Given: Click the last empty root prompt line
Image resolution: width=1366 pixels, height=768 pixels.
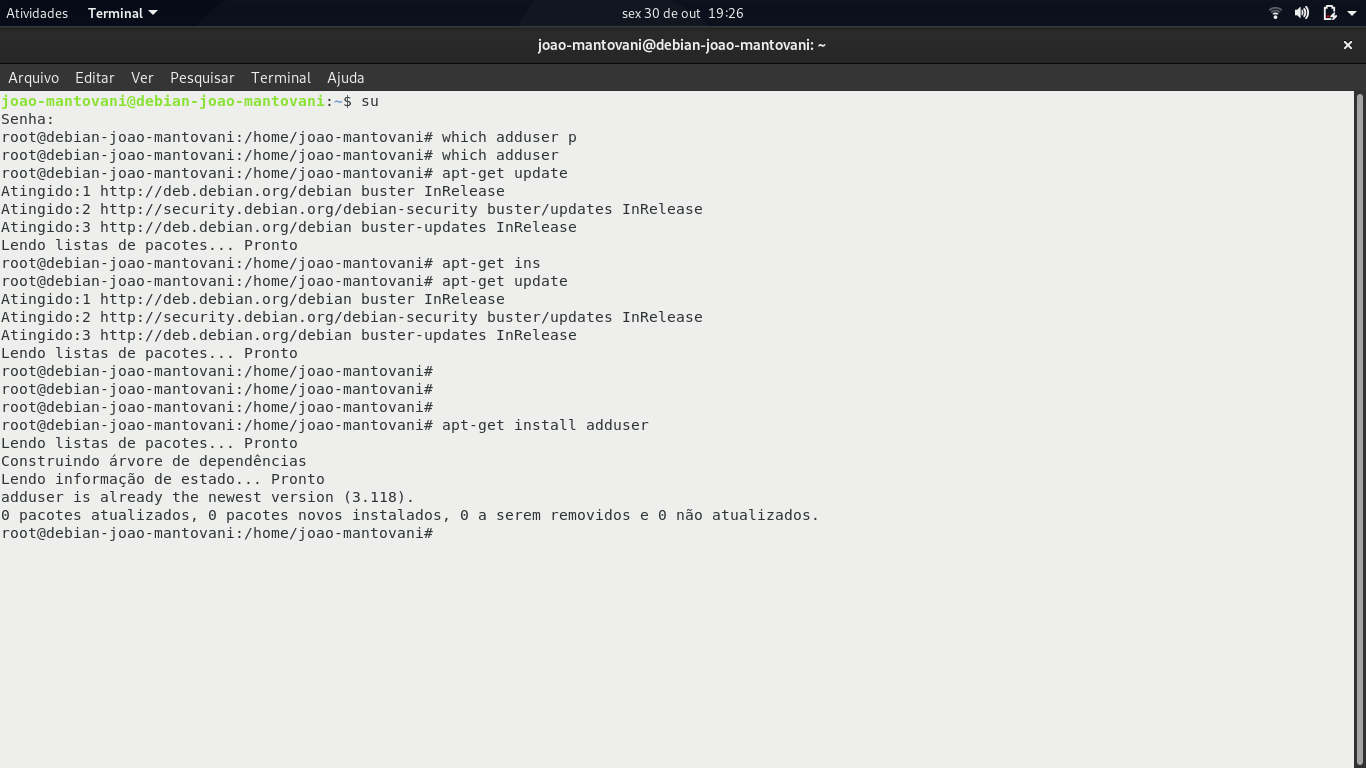Looking at the screenshot, I should (x=217, y=533).
